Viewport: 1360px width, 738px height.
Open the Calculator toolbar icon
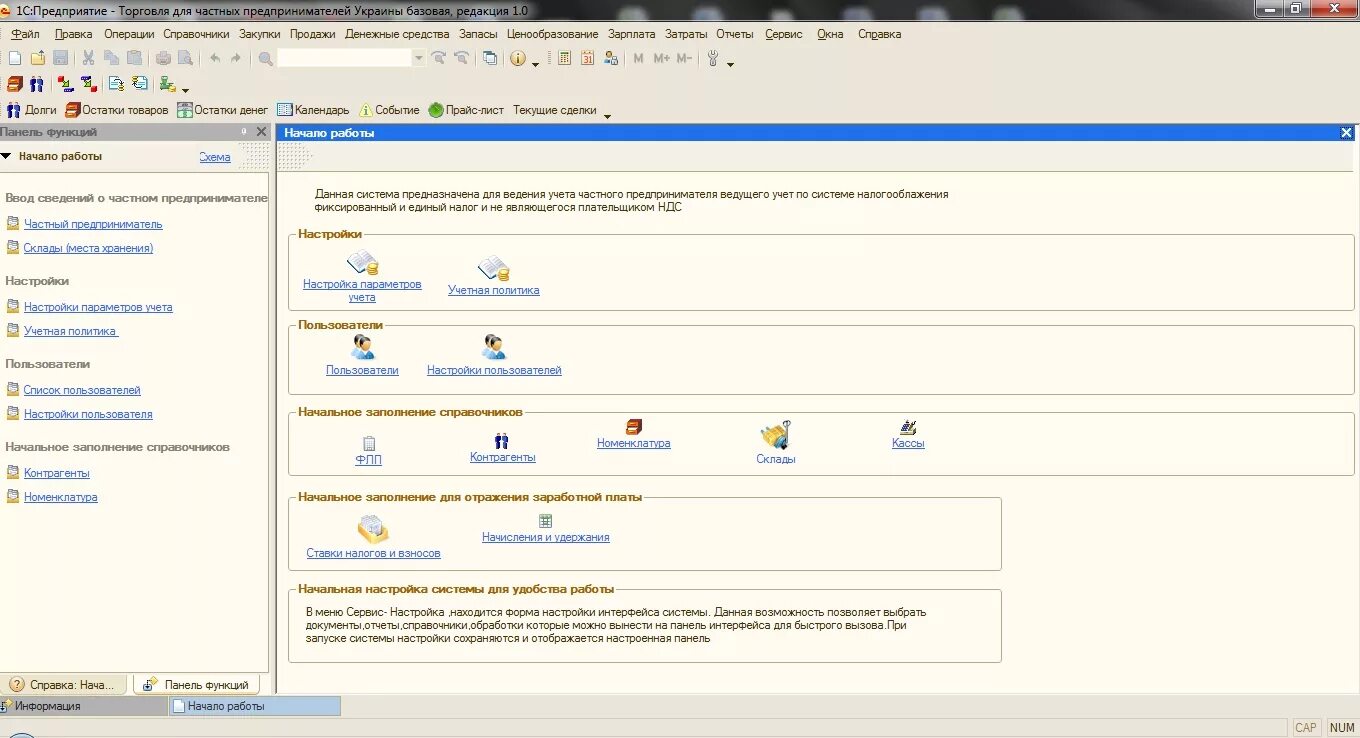pyautogui.click(x=564, y=58)
